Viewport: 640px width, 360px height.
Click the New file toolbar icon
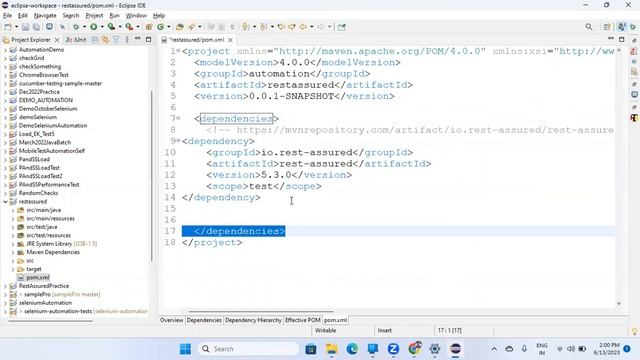click(x=8, y=27)
